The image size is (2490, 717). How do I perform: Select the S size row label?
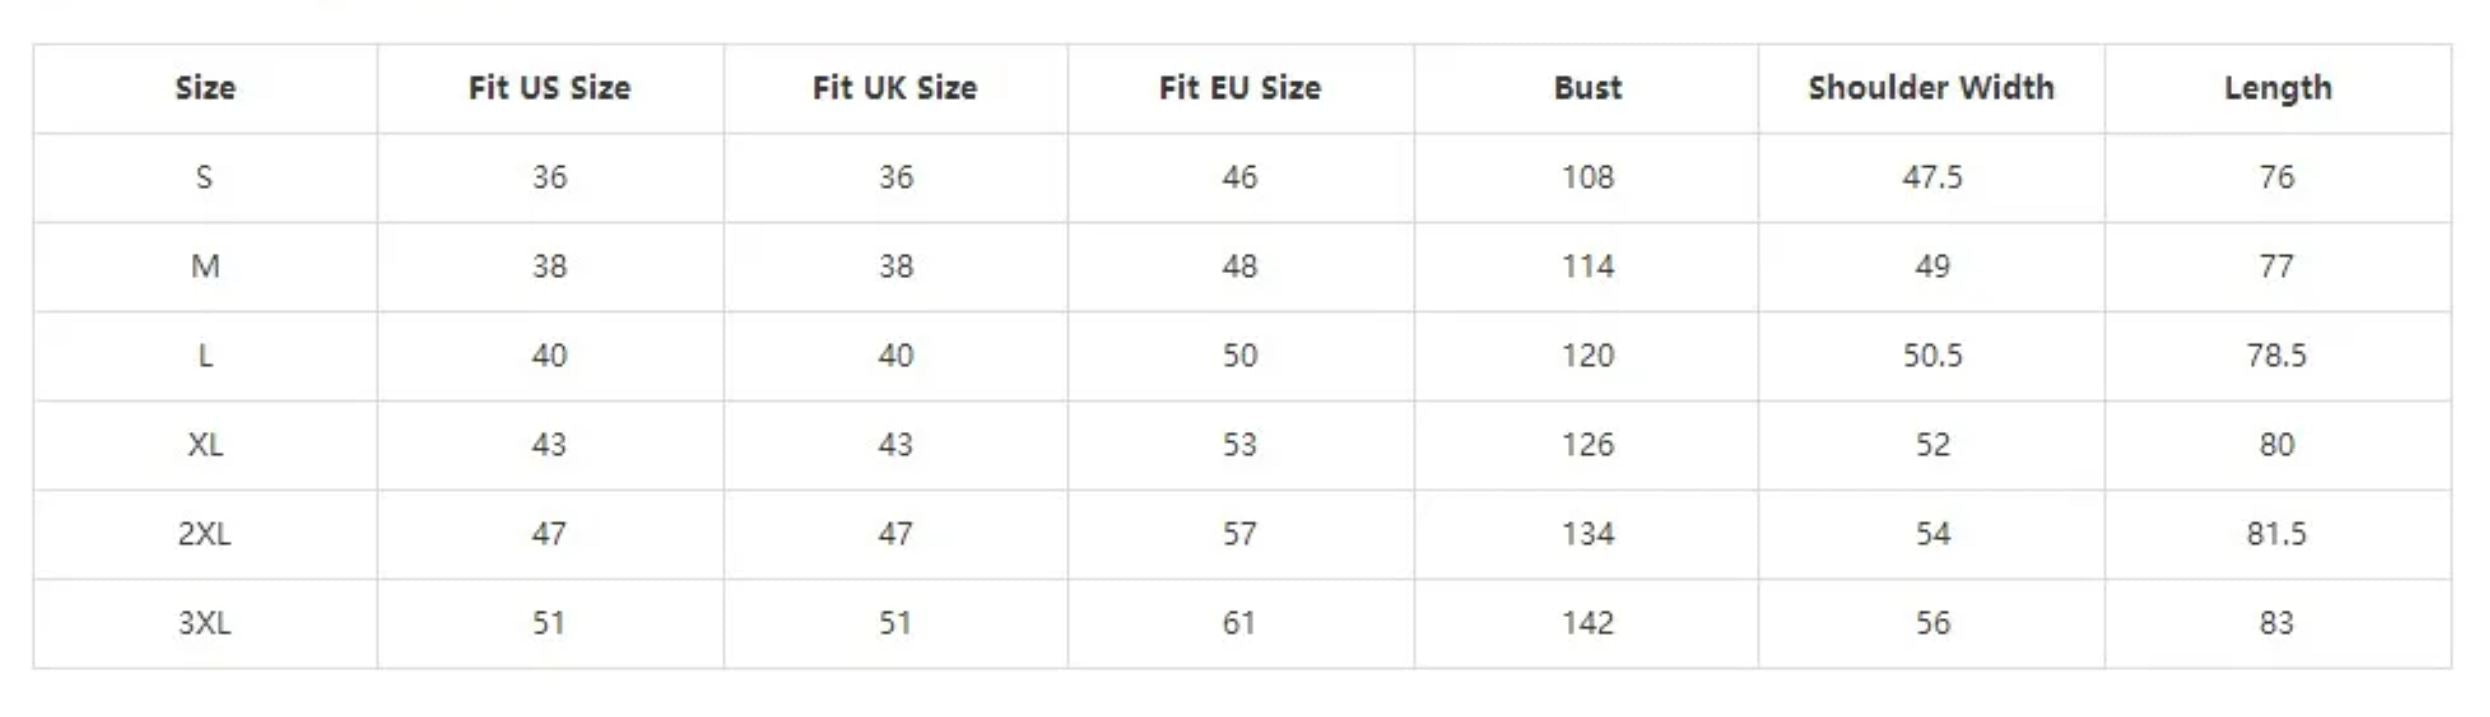click(x=204, y=177)
